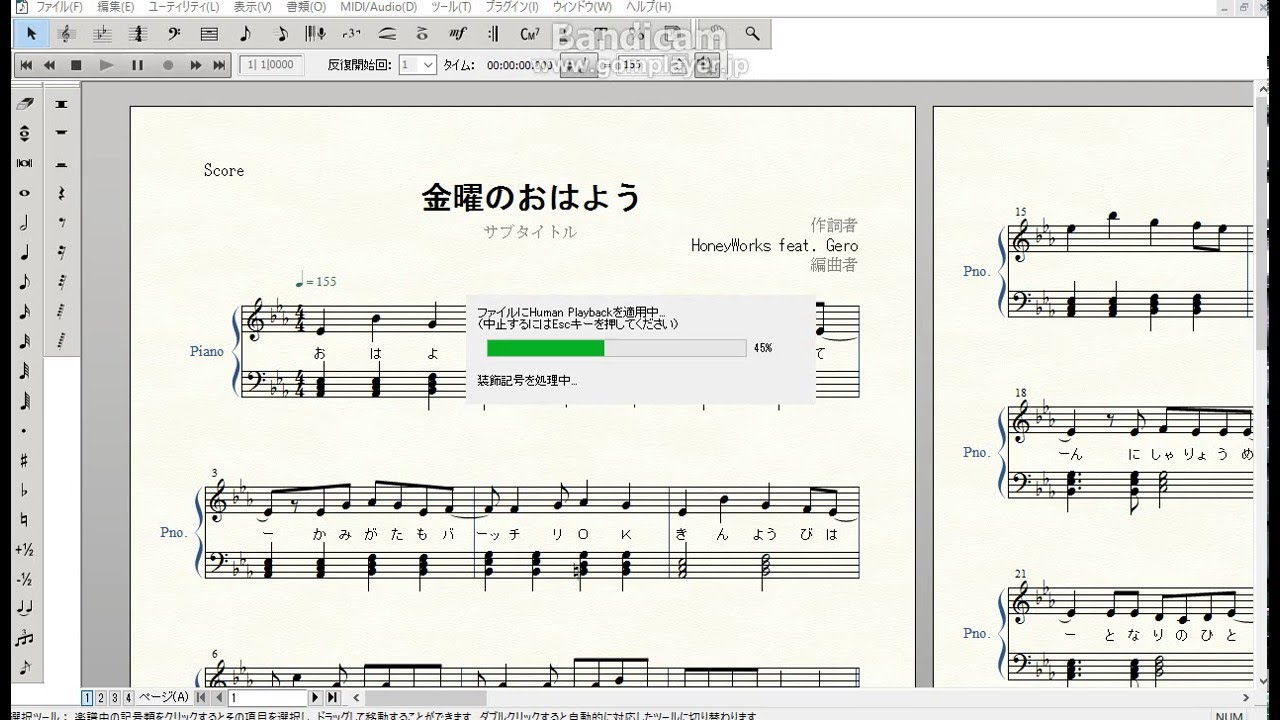Pause playback
1280x720 pixels.
pyautogui.click(x=137, y=65)
